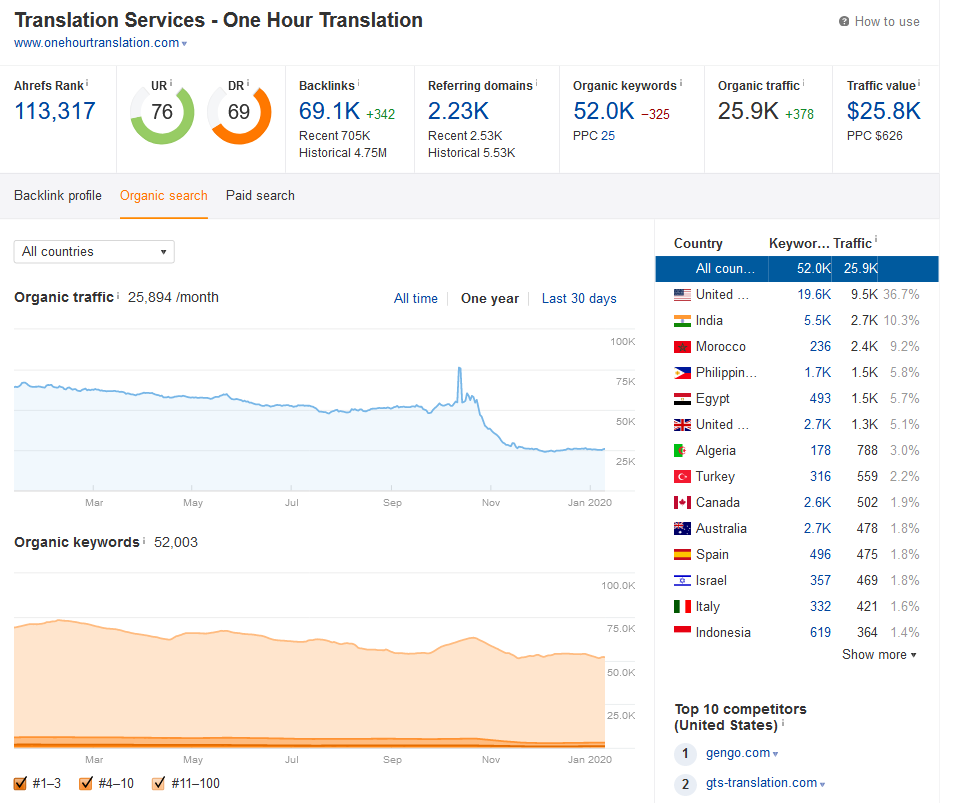The height and width of the screenshot is (803, 958).
Task: Expand Show more countries
Action: coord(879,654)
